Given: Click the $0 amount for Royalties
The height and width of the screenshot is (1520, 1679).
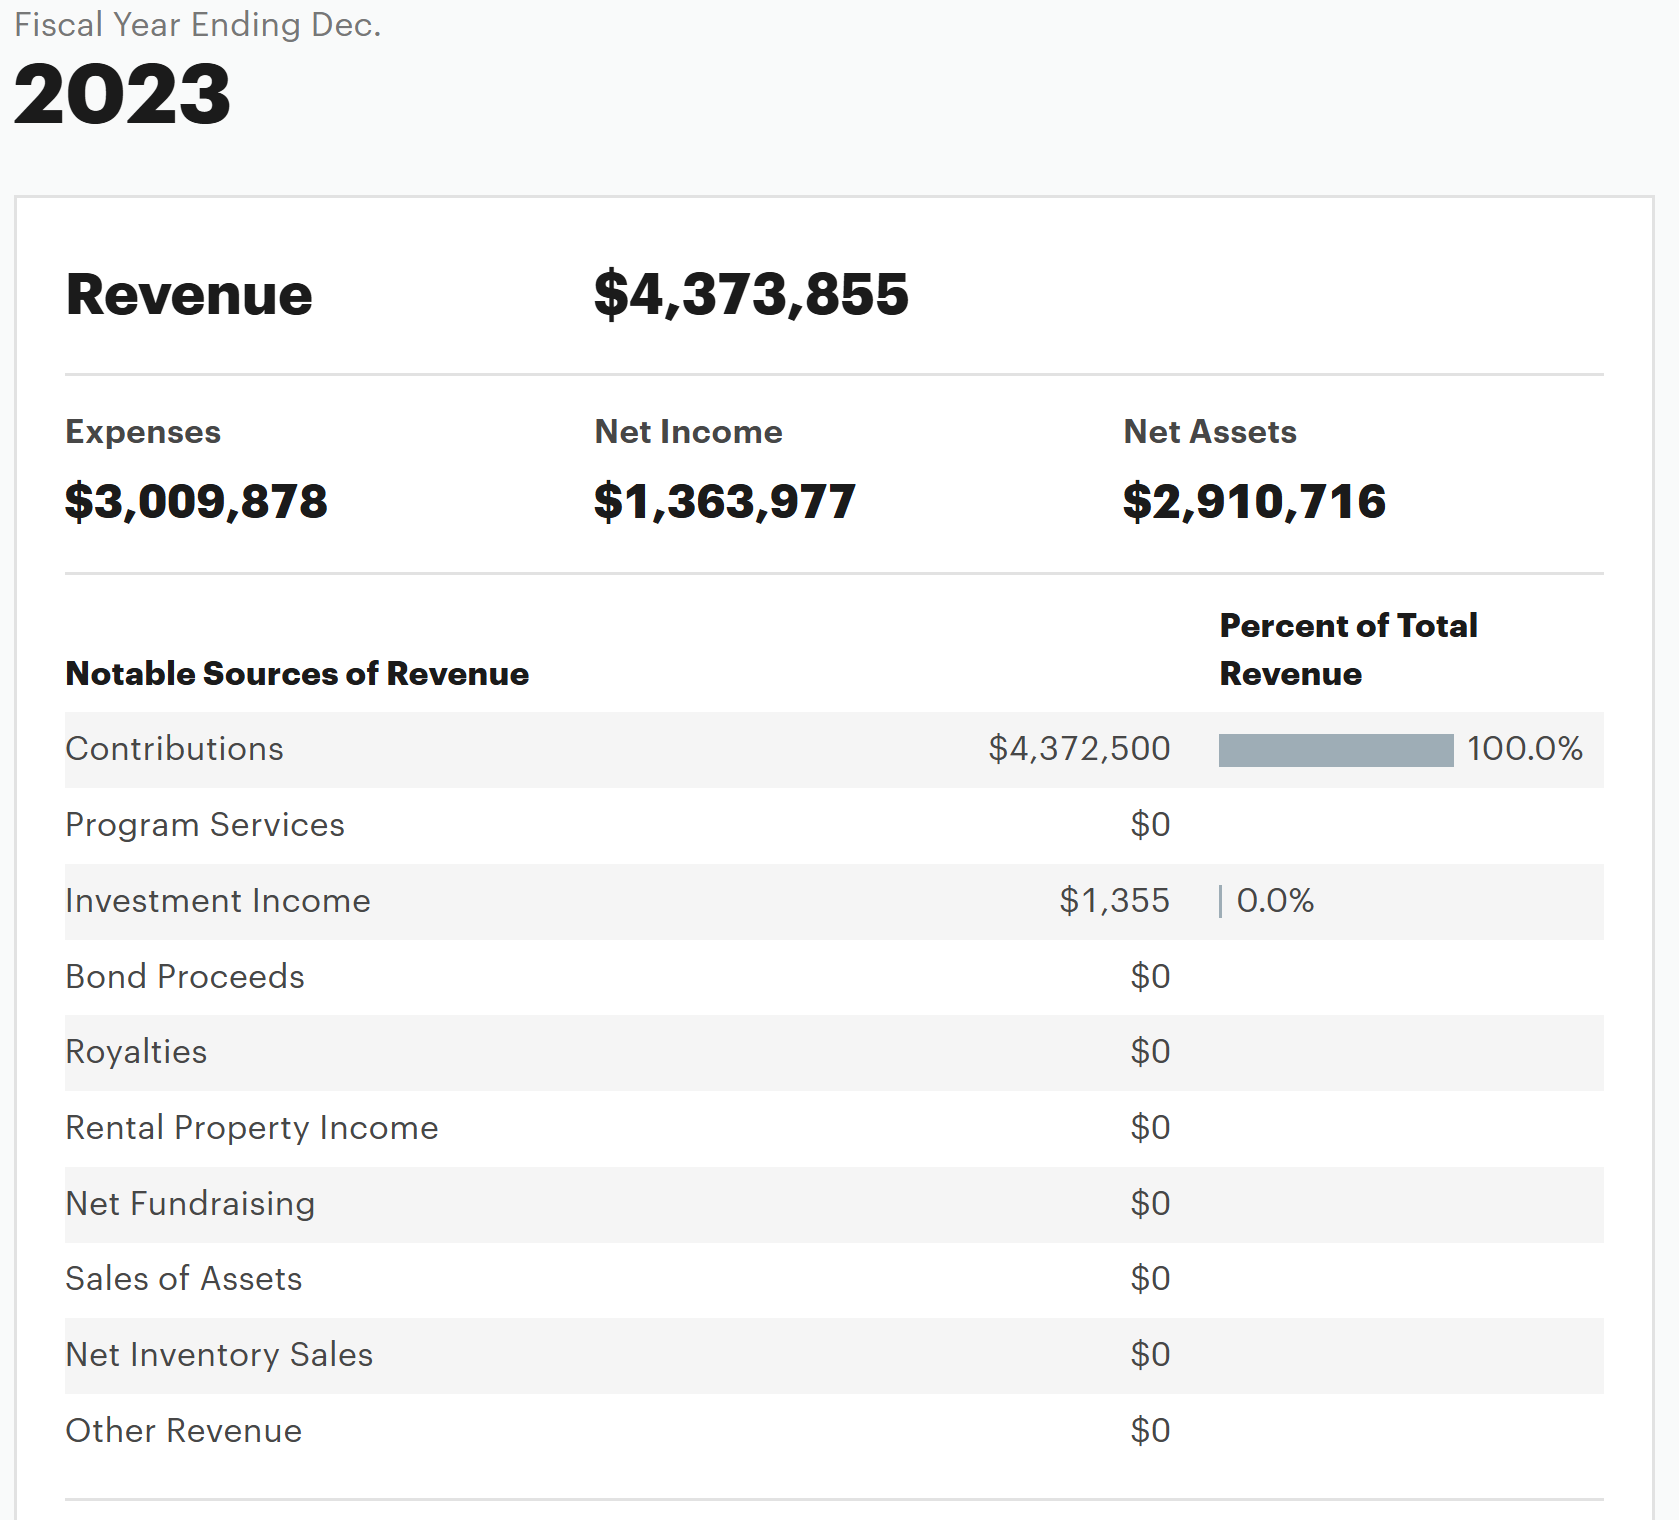Looking at the screenshot, I should (x=1150, y=1052).
